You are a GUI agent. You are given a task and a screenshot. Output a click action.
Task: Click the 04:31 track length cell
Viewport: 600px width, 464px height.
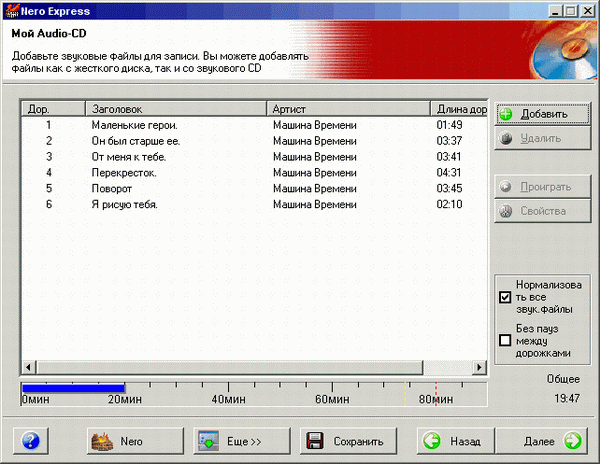[x=449, y=173]
